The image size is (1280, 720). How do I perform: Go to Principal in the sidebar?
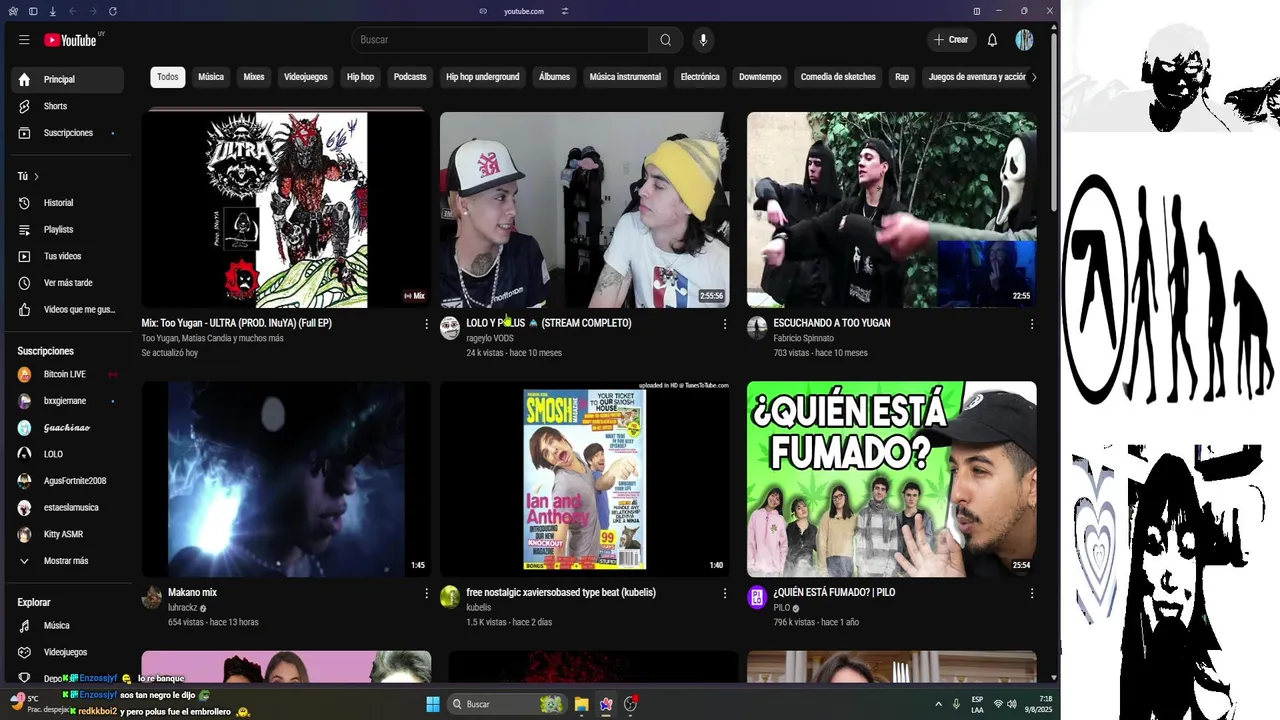click(68, 79)
